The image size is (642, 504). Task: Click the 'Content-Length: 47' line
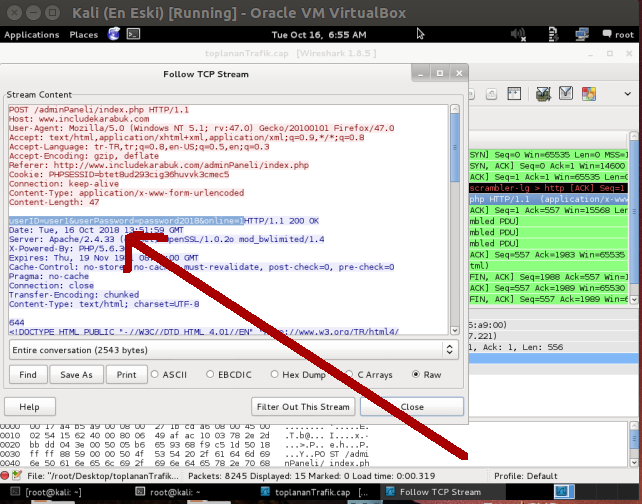pyautogui.click(x=54, y=202)
